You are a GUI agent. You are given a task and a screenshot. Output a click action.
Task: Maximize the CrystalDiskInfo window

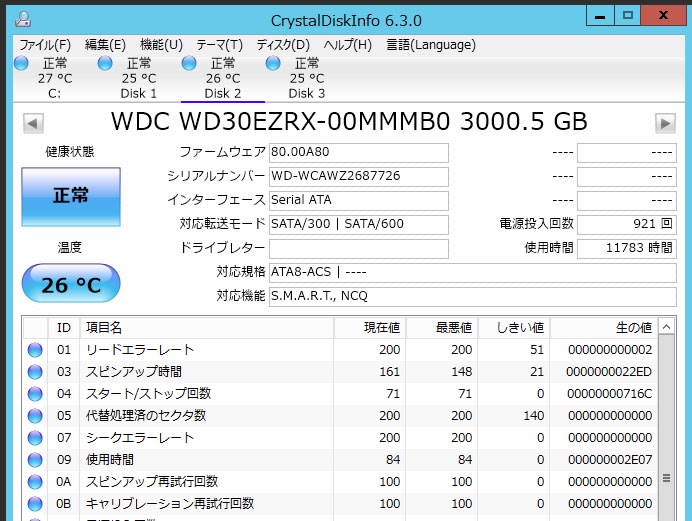628,15
